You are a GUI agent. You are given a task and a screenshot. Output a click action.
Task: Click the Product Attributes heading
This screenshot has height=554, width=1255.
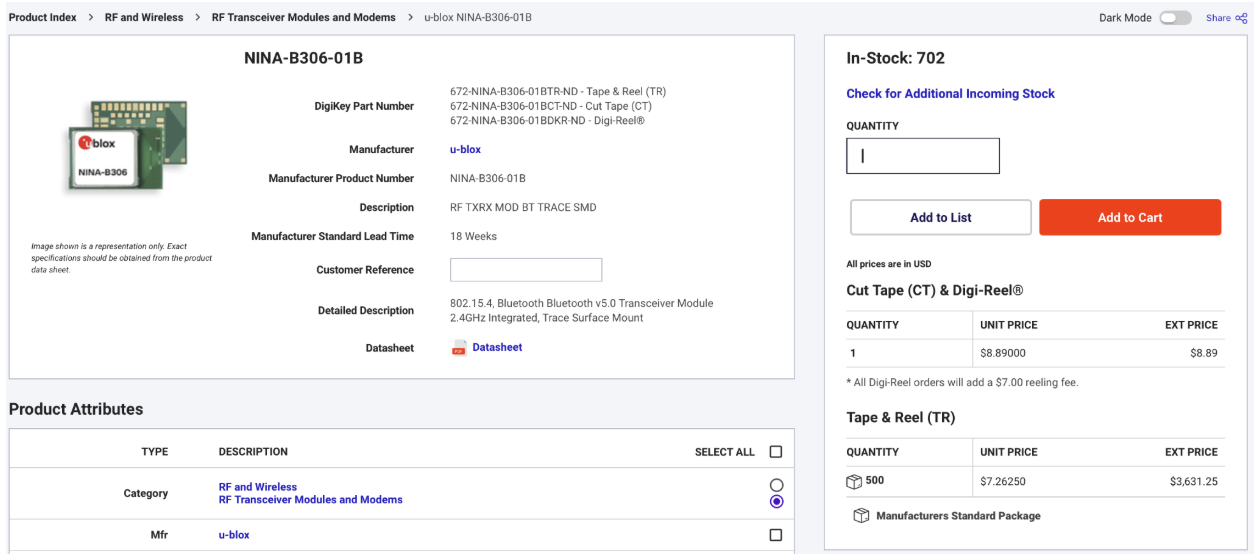(x=76, y=409)
